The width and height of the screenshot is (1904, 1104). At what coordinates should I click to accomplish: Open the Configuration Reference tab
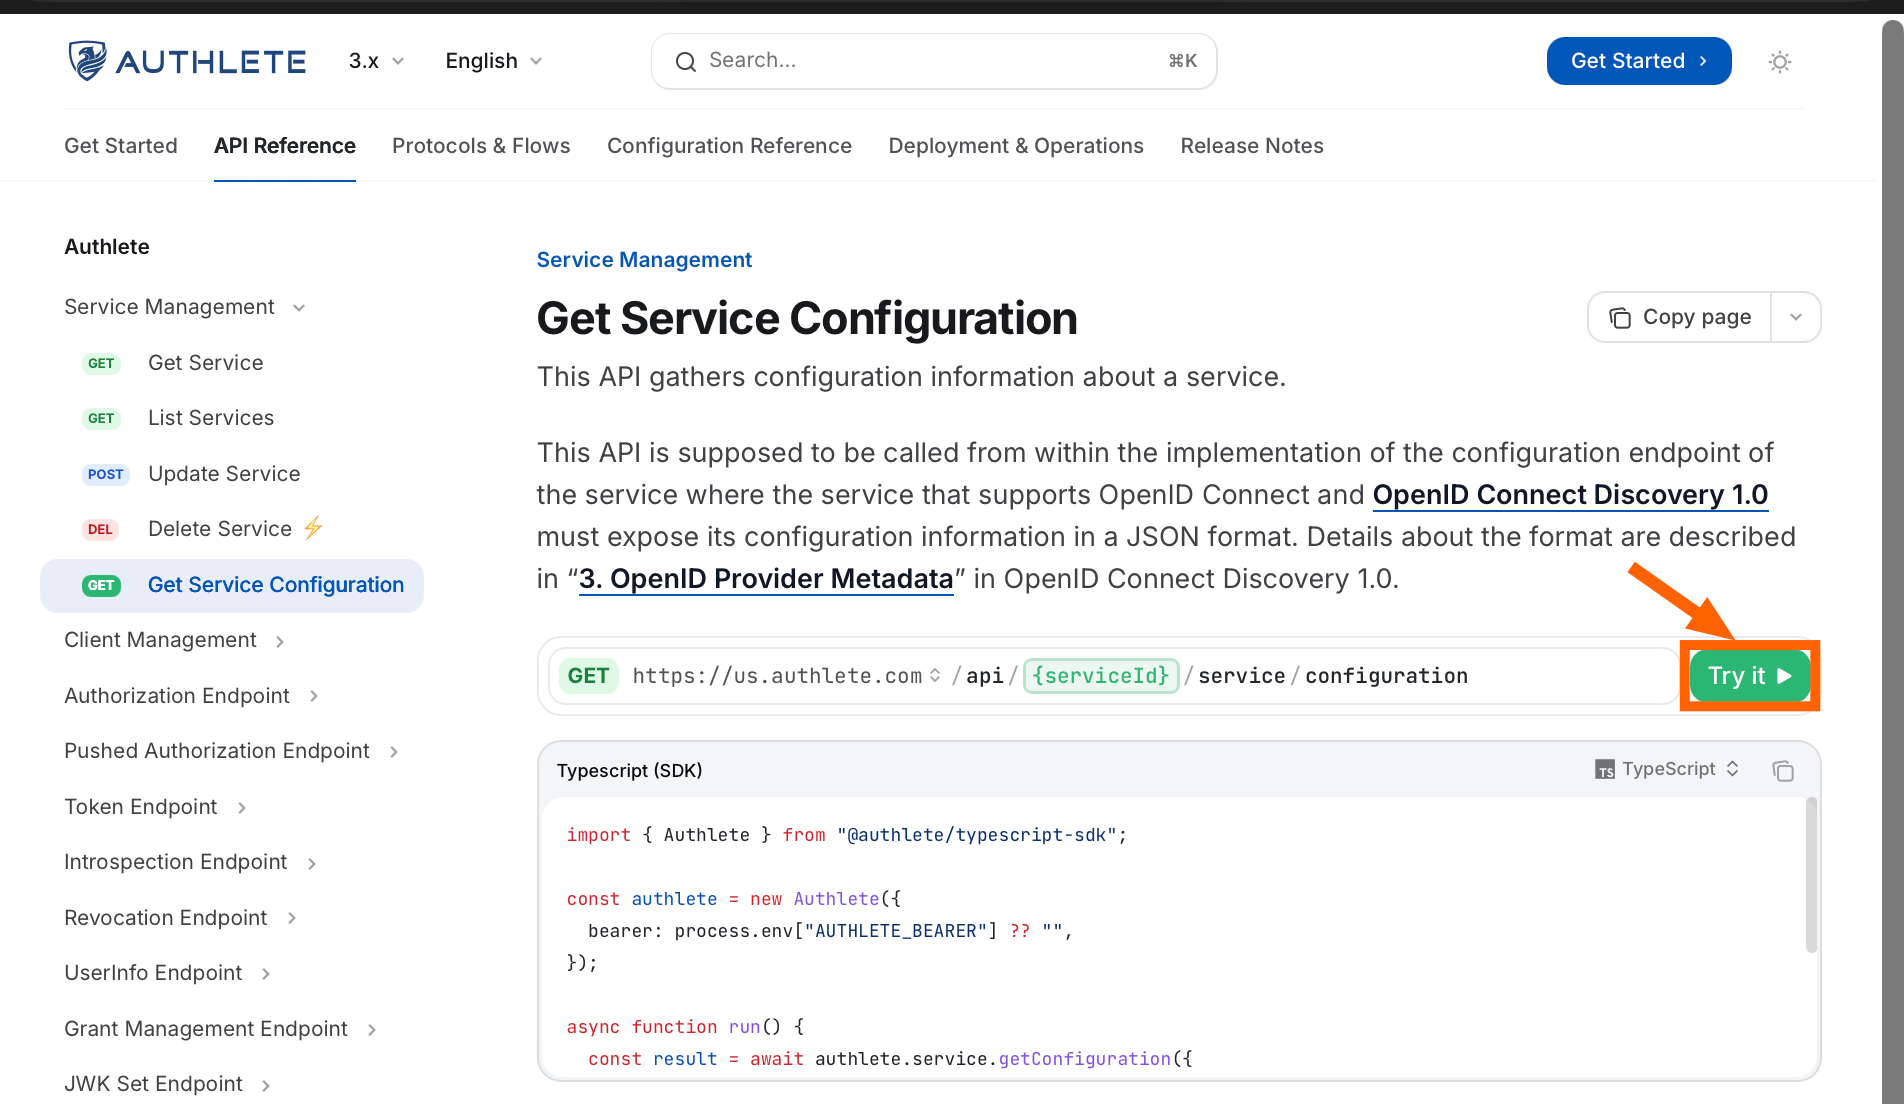[x=729, y=146]
